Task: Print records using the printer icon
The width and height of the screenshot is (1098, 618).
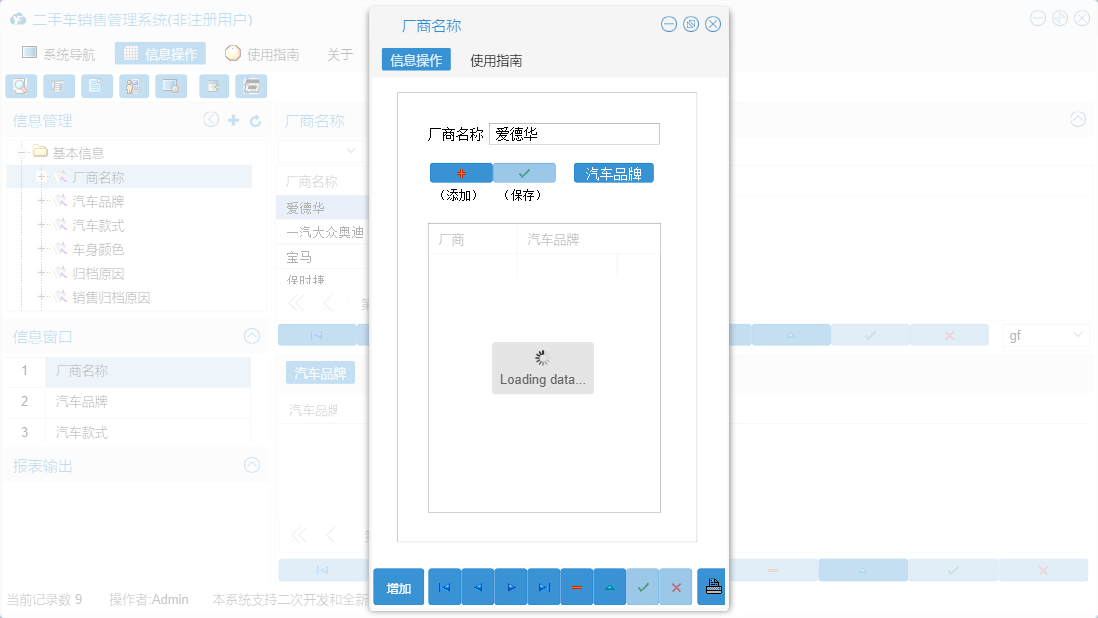Action: [711, 587]
